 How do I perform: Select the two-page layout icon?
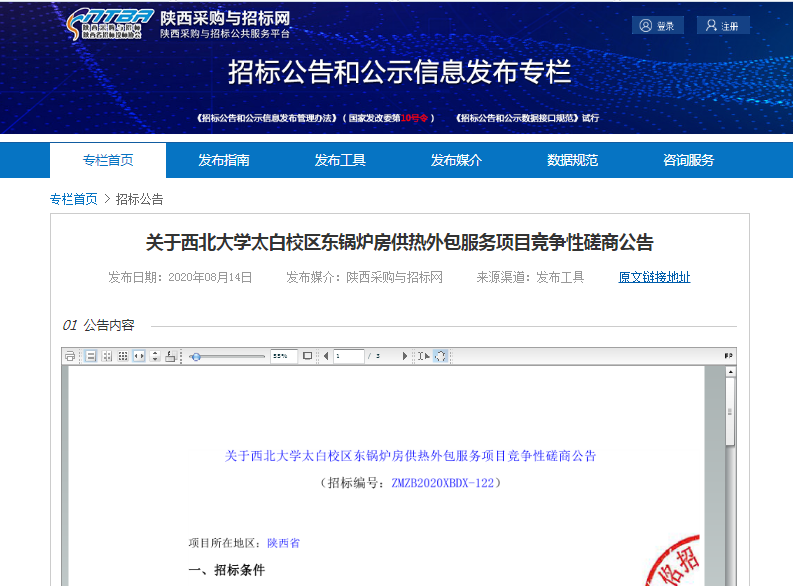pos(106,356)
